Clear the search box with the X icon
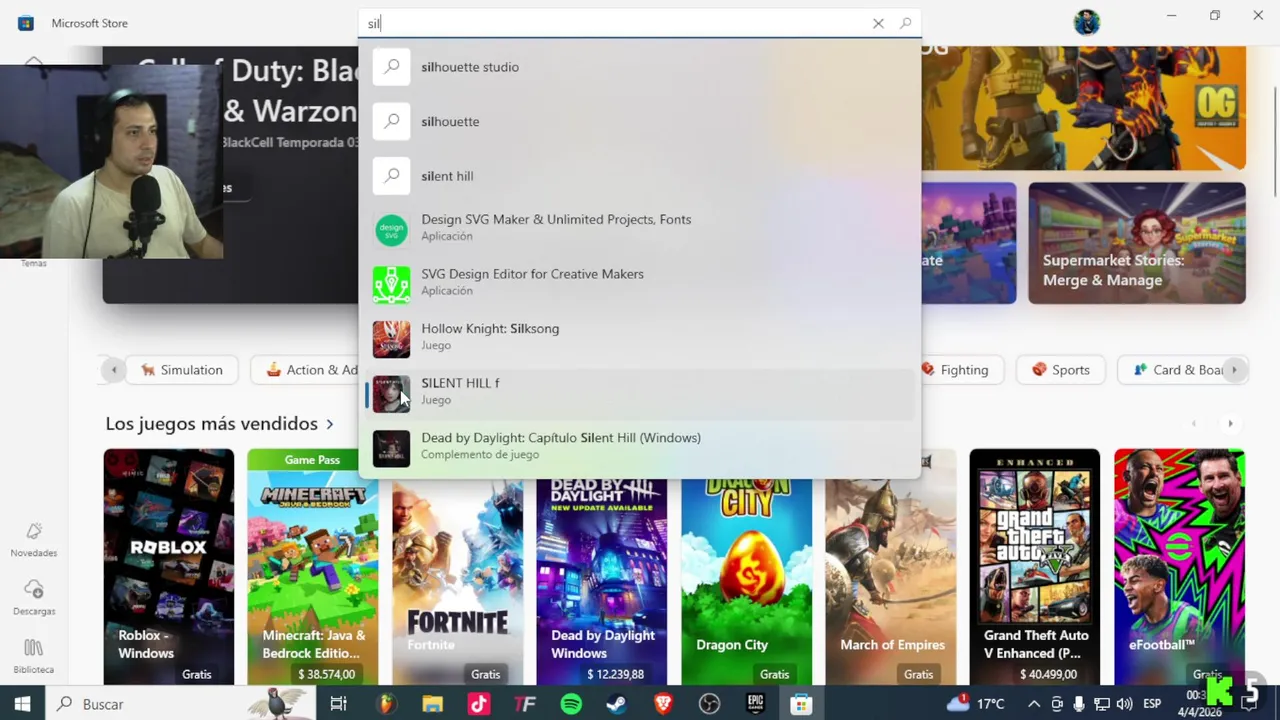The image size is (1280, 720). pos(878,23)
